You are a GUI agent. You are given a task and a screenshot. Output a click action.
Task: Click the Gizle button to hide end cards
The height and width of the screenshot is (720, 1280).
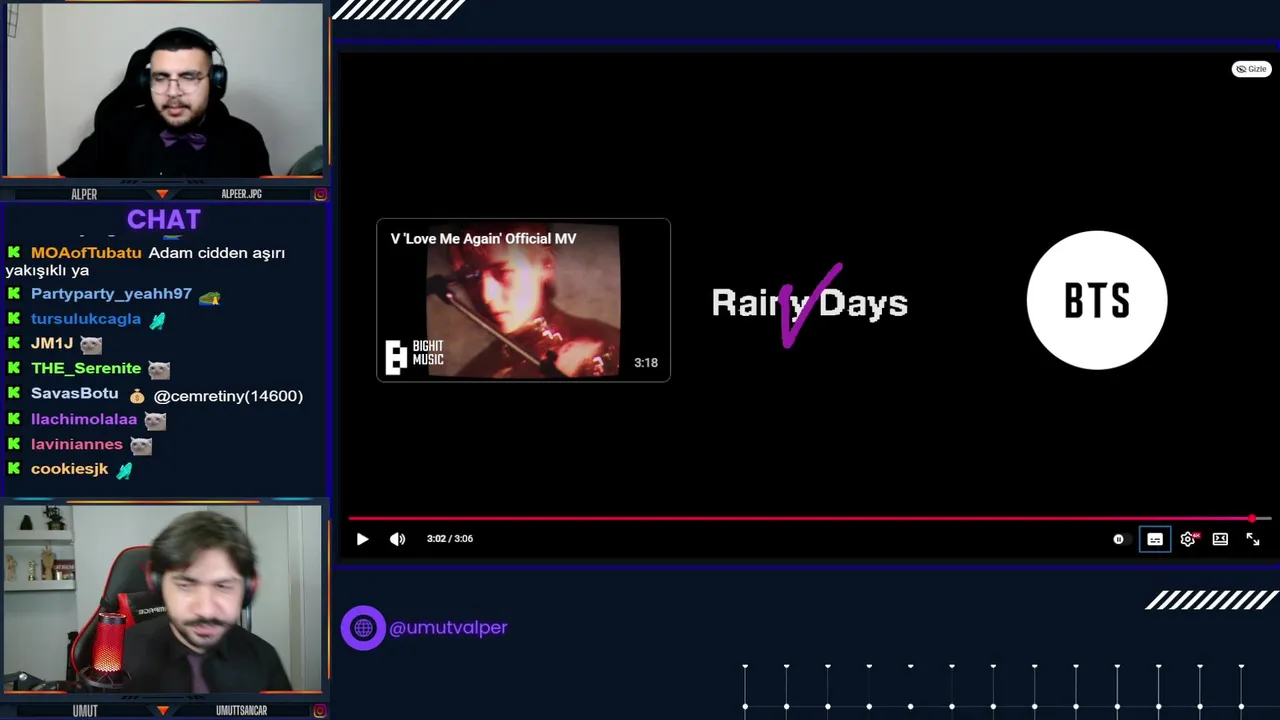pyautogui.click(x=1251, y=69)
